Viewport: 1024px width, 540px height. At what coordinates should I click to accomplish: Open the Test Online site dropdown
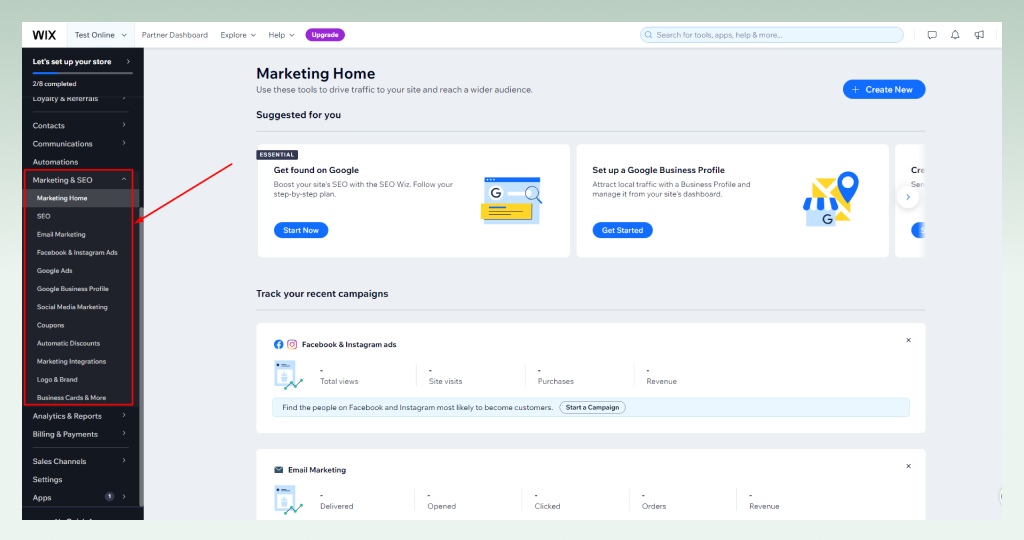(x=100, y=35)
